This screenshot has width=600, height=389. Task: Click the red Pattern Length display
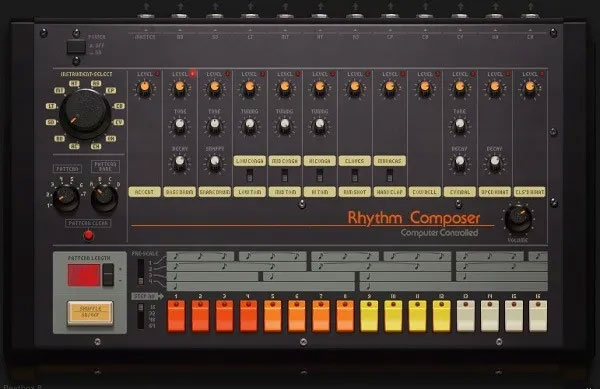point(84,275)
